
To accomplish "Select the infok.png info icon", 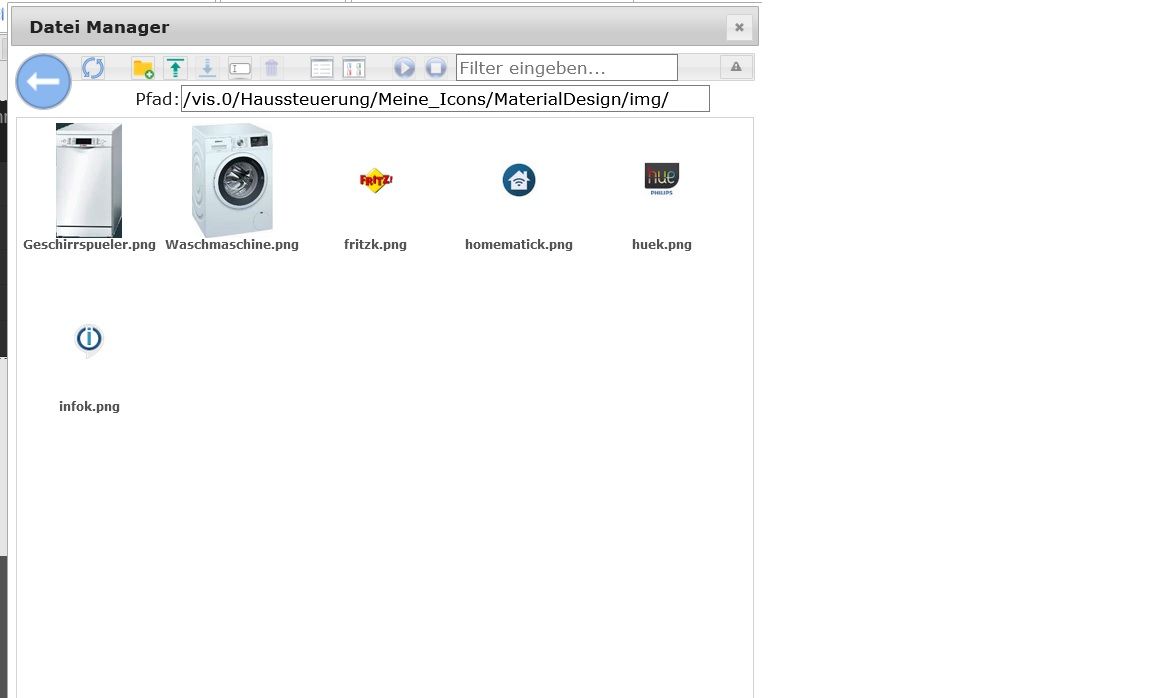I will click(89, 340).
